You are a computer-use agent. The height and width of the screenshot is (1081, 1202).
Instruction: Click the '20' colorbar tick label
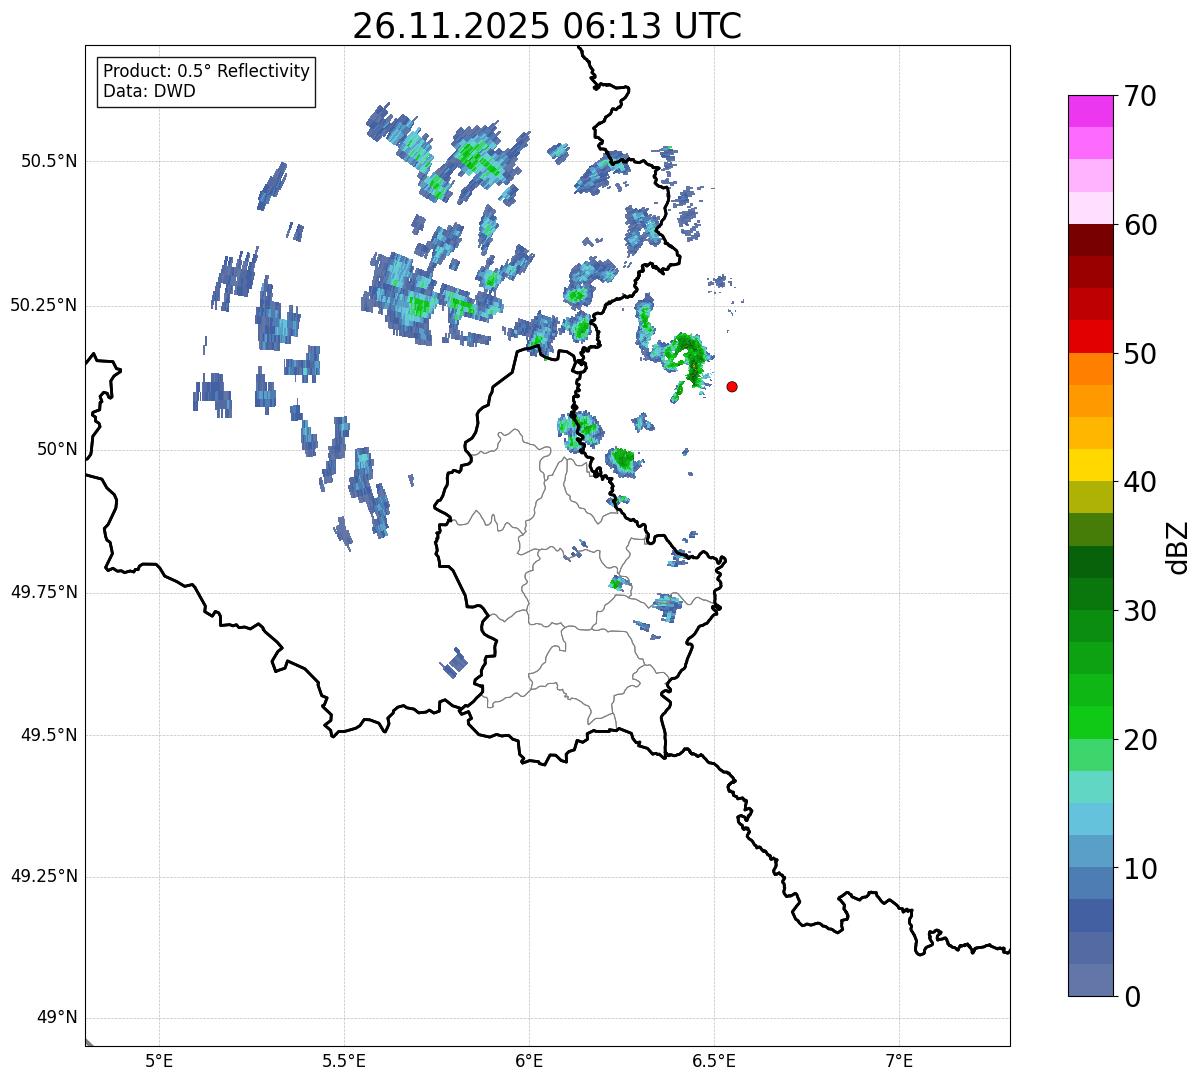1140,740
